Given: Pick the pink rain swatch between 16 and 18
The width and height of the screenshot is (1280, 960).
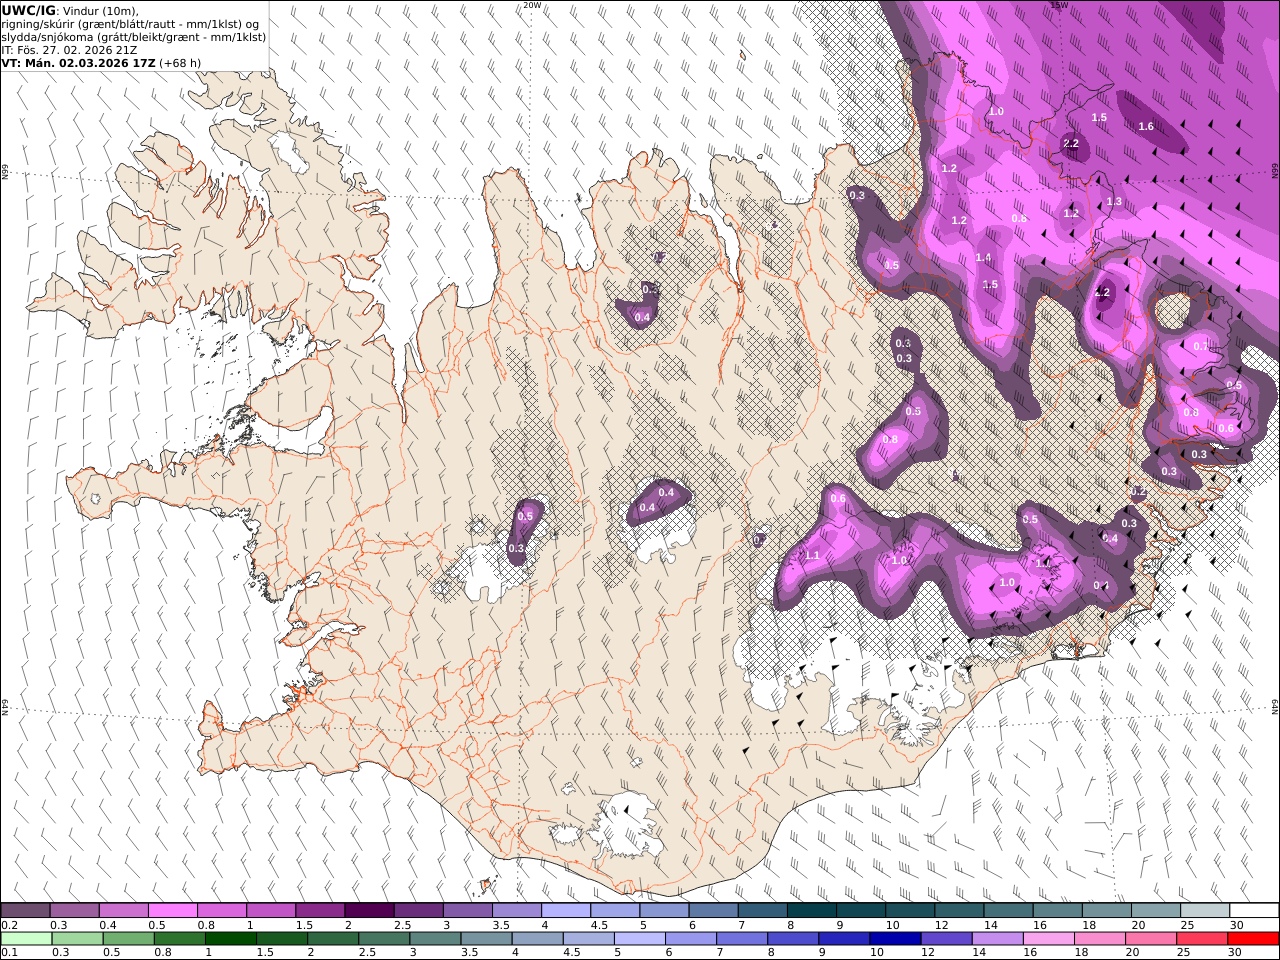Looking at the screenshot, I should (1048, 939).
